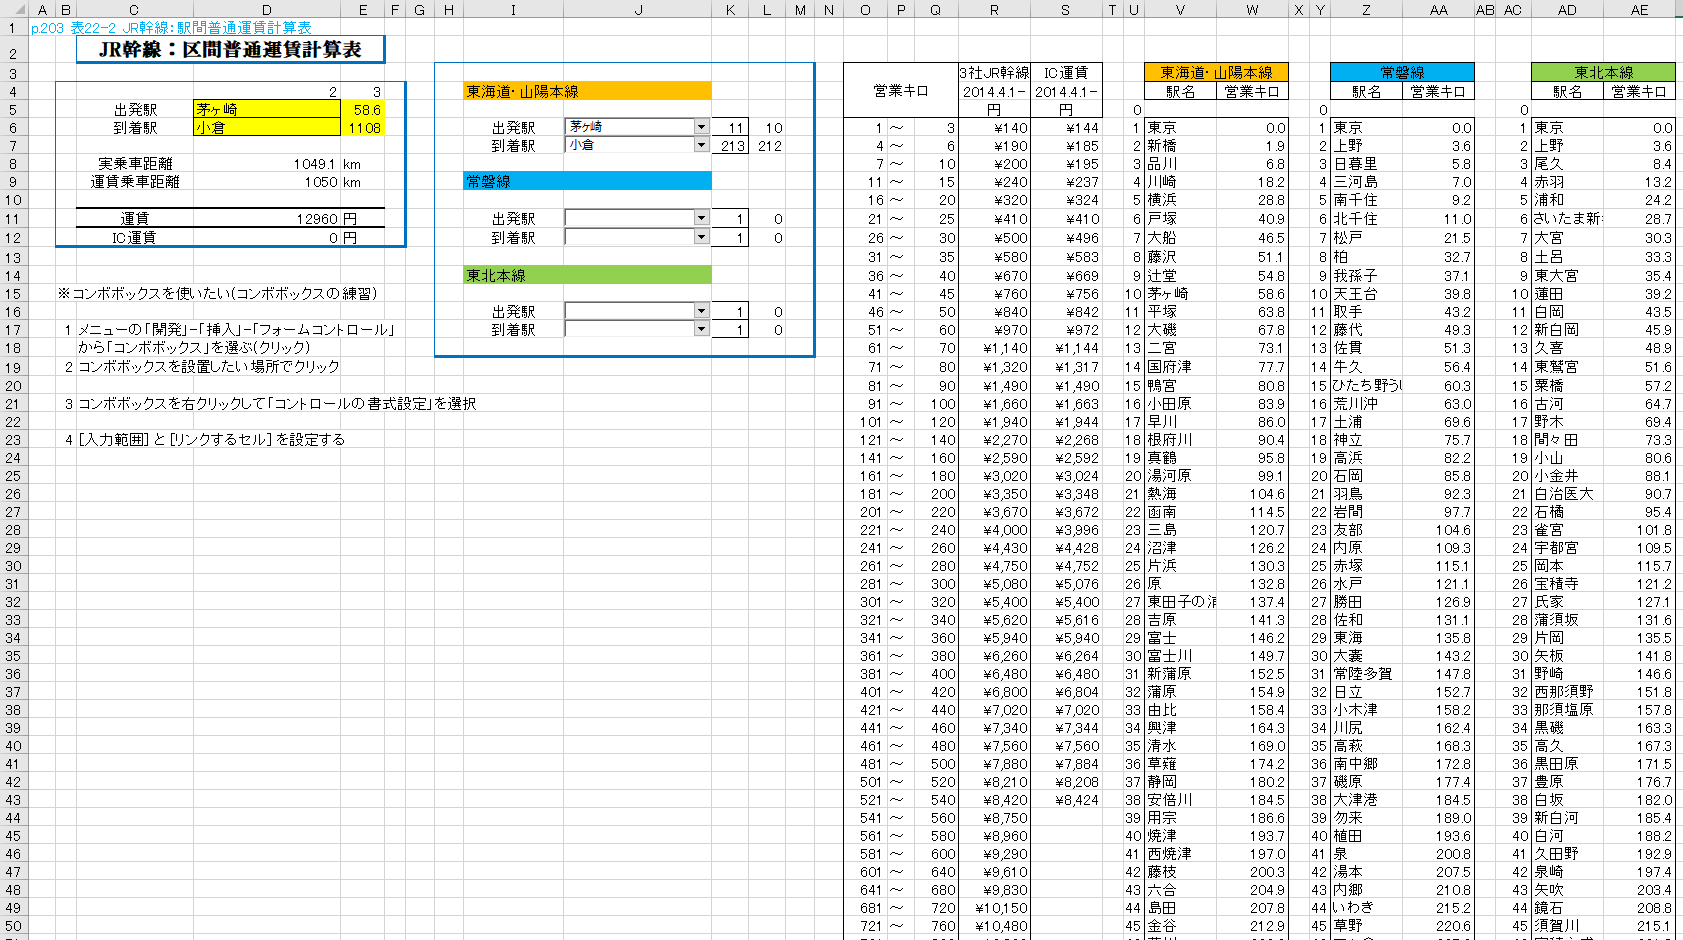Click the IC運賃 label in the fare box

133,237
